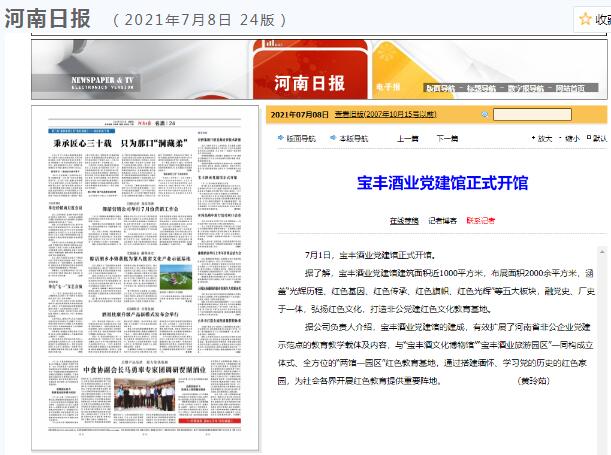Go to next article 下一篇

(447, 138)
